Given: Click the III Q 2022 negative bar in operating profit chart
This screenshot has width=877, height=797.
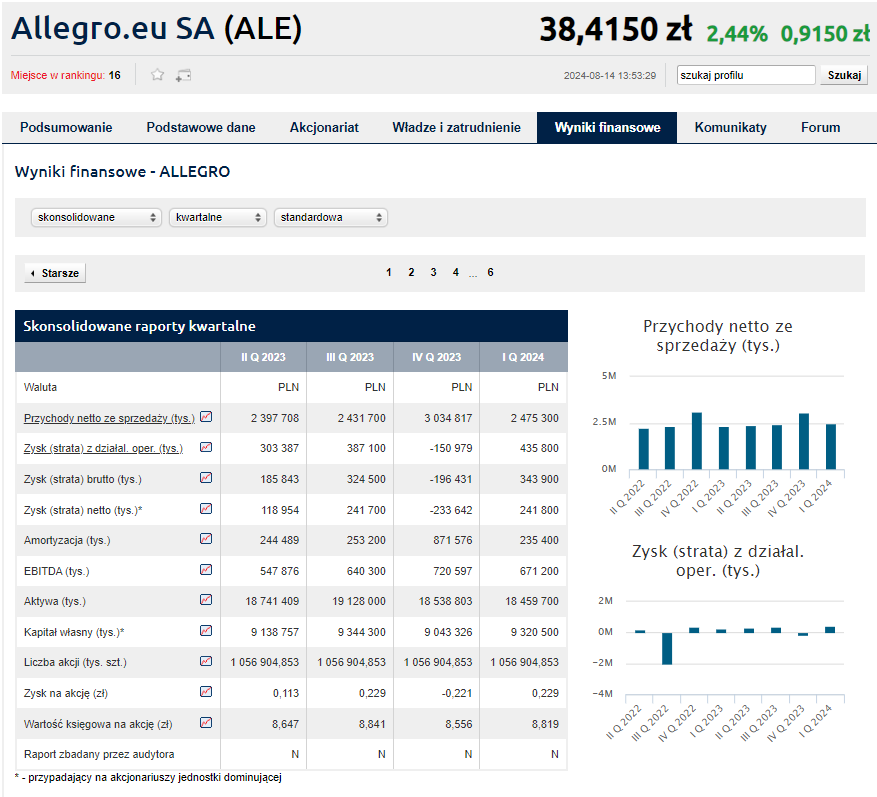Looking at the screenshot, I should coord(667,648).
